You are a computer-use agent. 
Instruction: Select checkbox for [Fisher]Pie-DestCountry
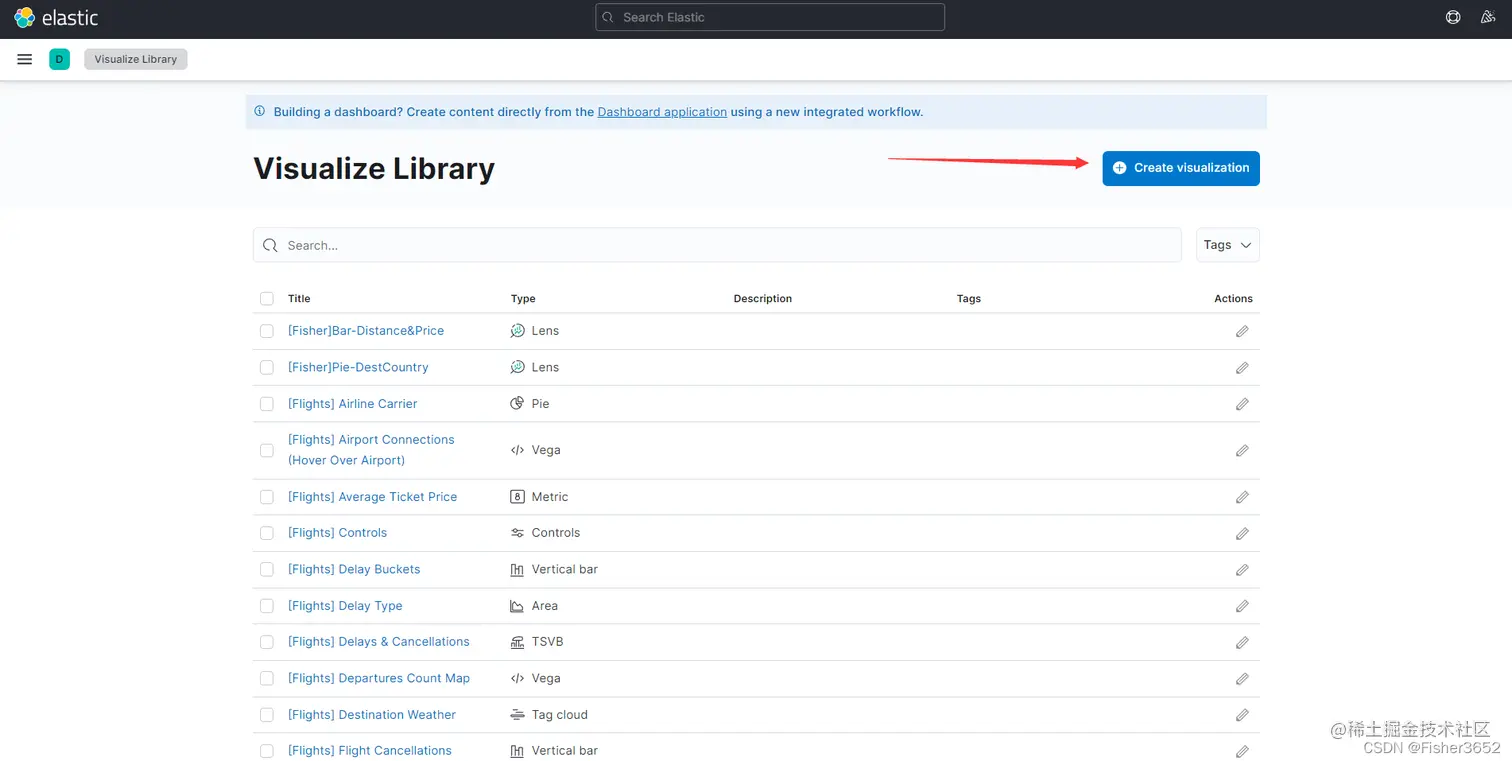click(266, 368)
